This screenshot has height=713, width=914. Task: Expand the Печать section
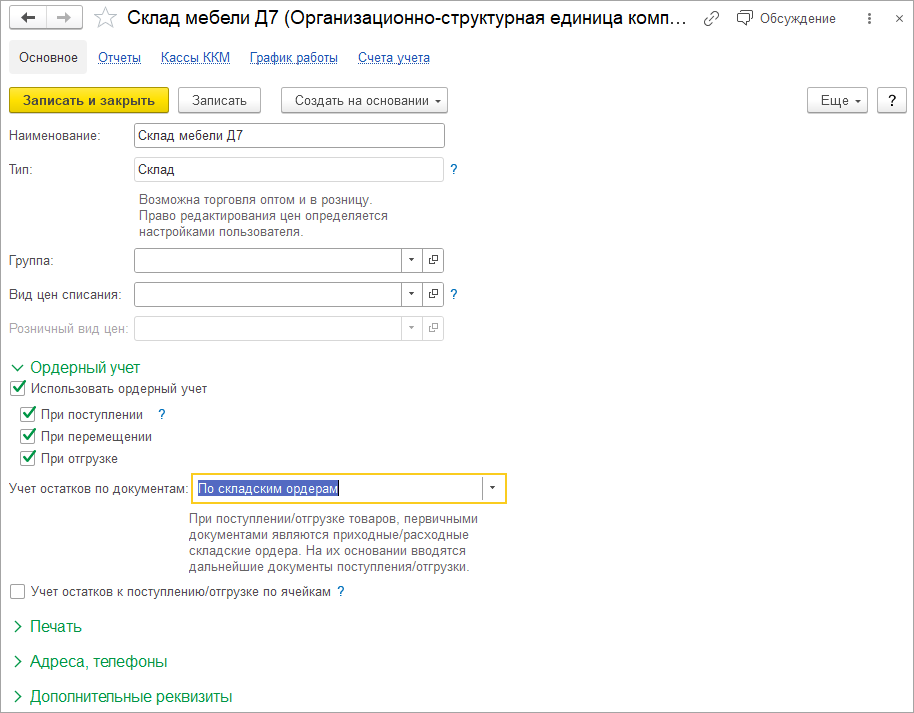(56, 627)
